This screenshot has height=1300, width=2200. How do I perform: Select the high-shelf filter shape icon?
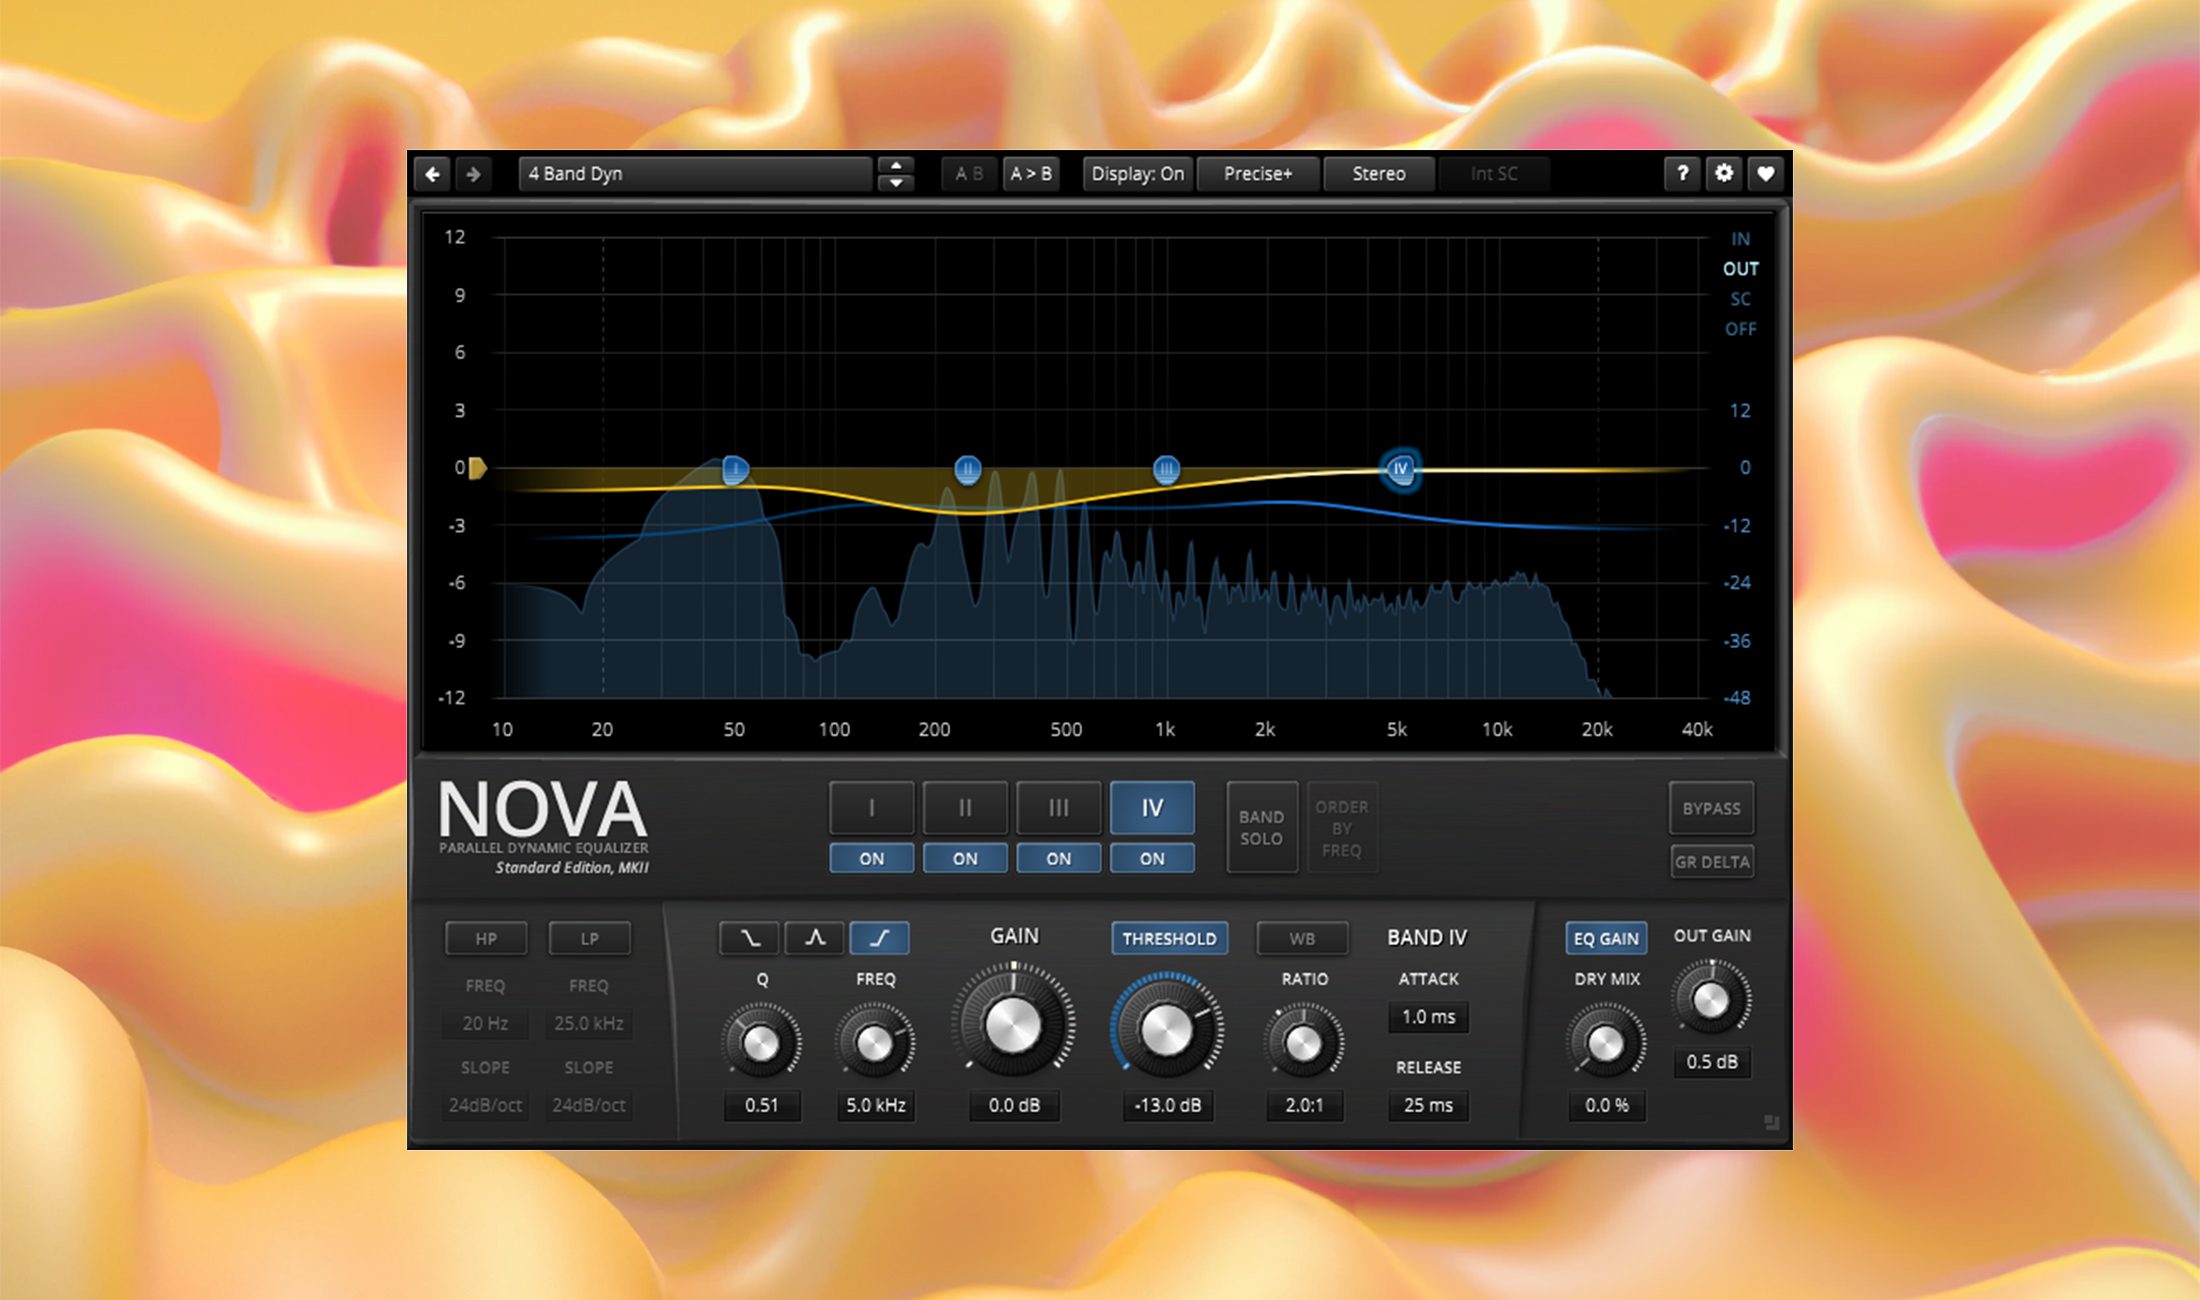882,938
